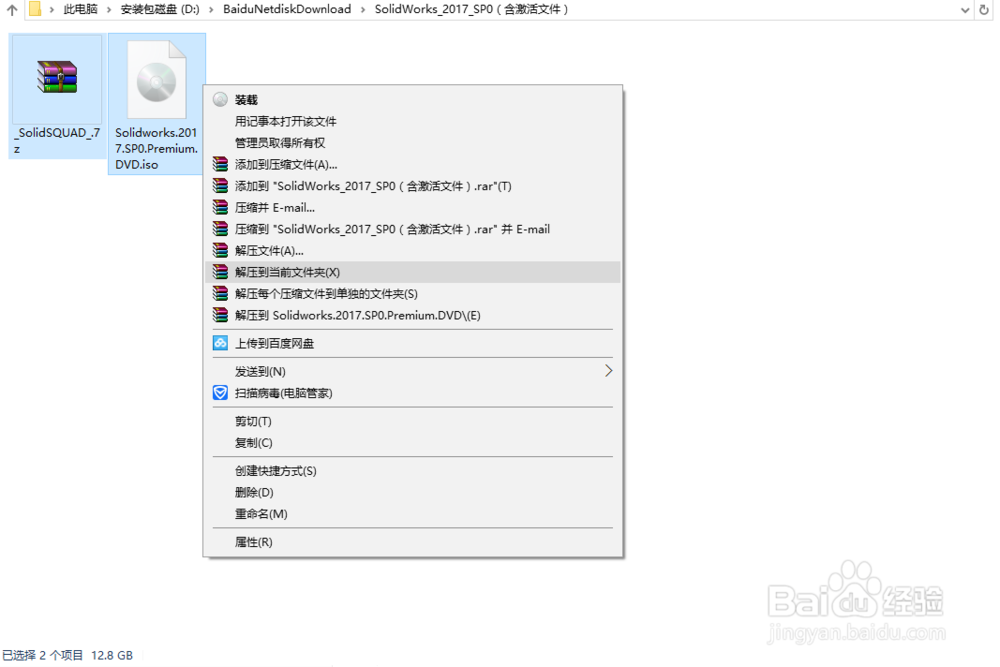Choose 剪切(T) from context menu
Image resolution: width=1000 pixels, height=667 pixels.
click(x=413, y=421)
